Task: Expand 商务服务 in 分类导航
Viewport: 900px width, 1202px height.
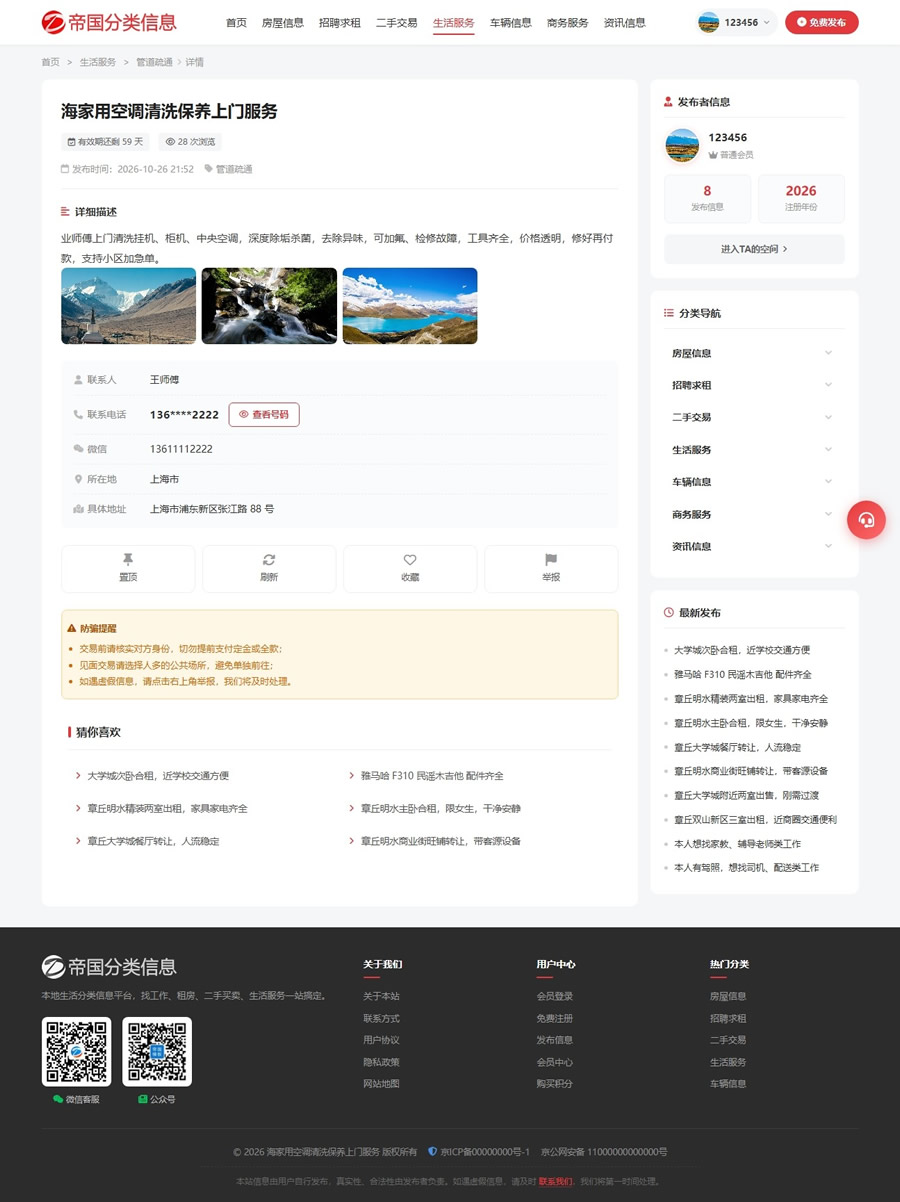Action: coord(752,514)
